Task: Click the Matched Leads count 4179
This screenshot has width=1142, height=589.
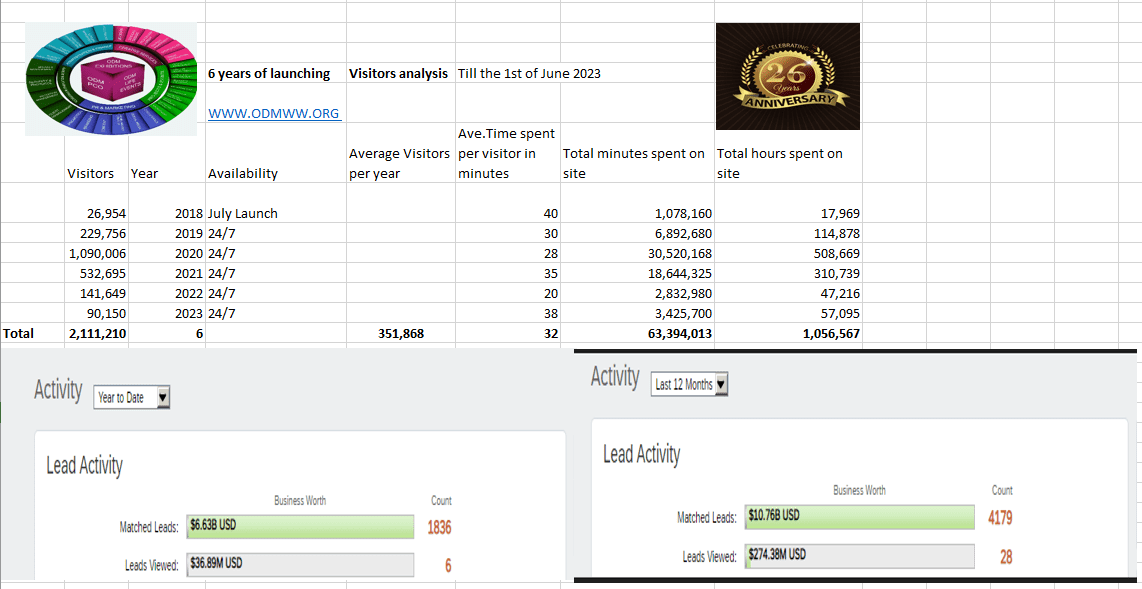Action: pos(1000,518)
